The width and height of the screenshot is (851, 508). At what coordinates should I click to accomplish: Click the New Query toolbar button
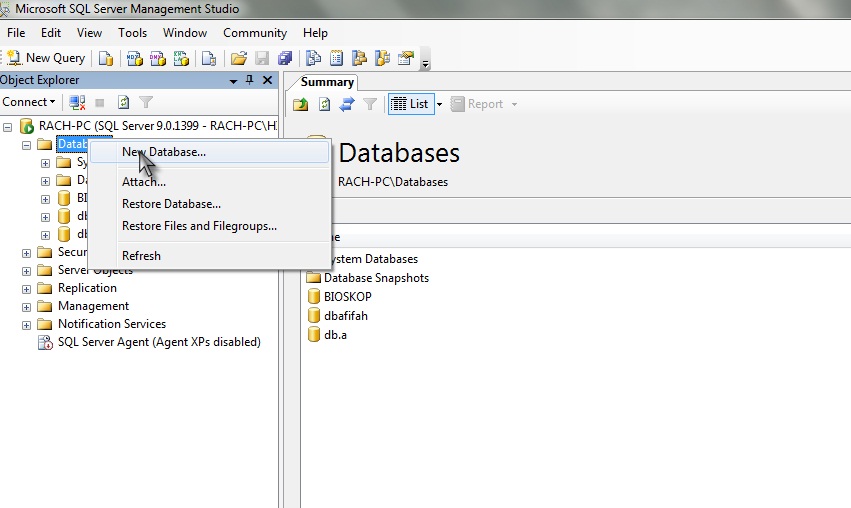tap(46, 58)
